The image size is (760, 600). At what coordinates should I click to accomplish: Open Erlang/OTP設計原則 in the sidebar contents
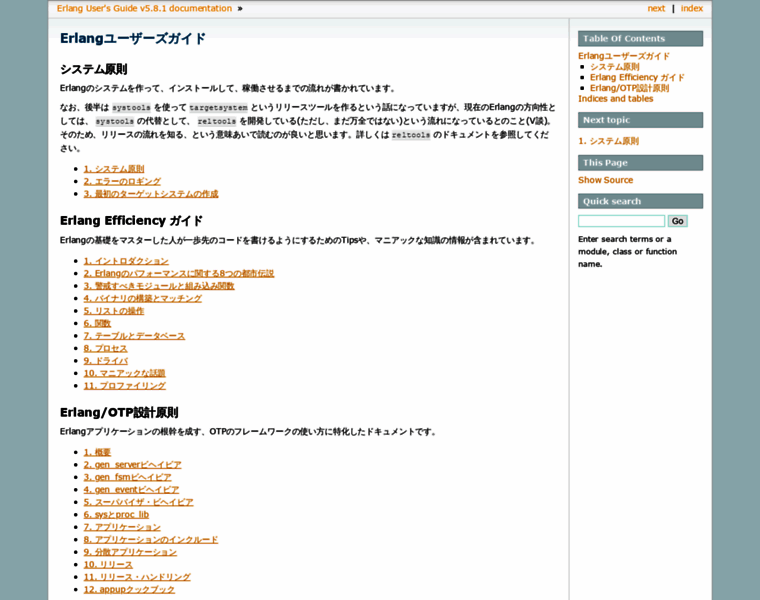click(x=629, y=88)
